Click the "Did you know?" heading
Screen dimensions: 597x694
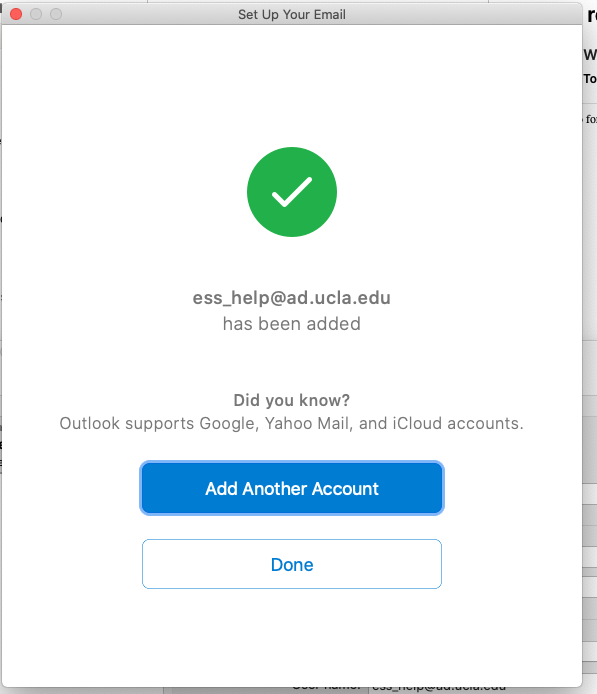click(292, 400)
